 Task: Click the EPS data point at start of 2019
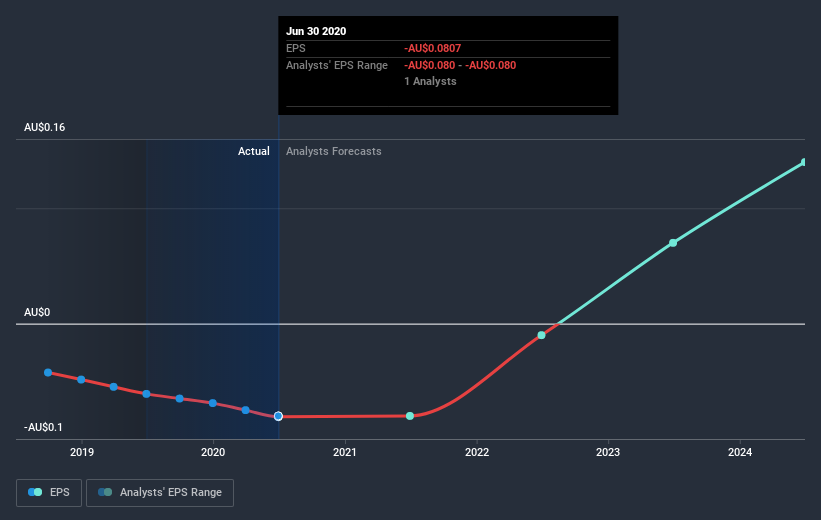click(81, 380)
